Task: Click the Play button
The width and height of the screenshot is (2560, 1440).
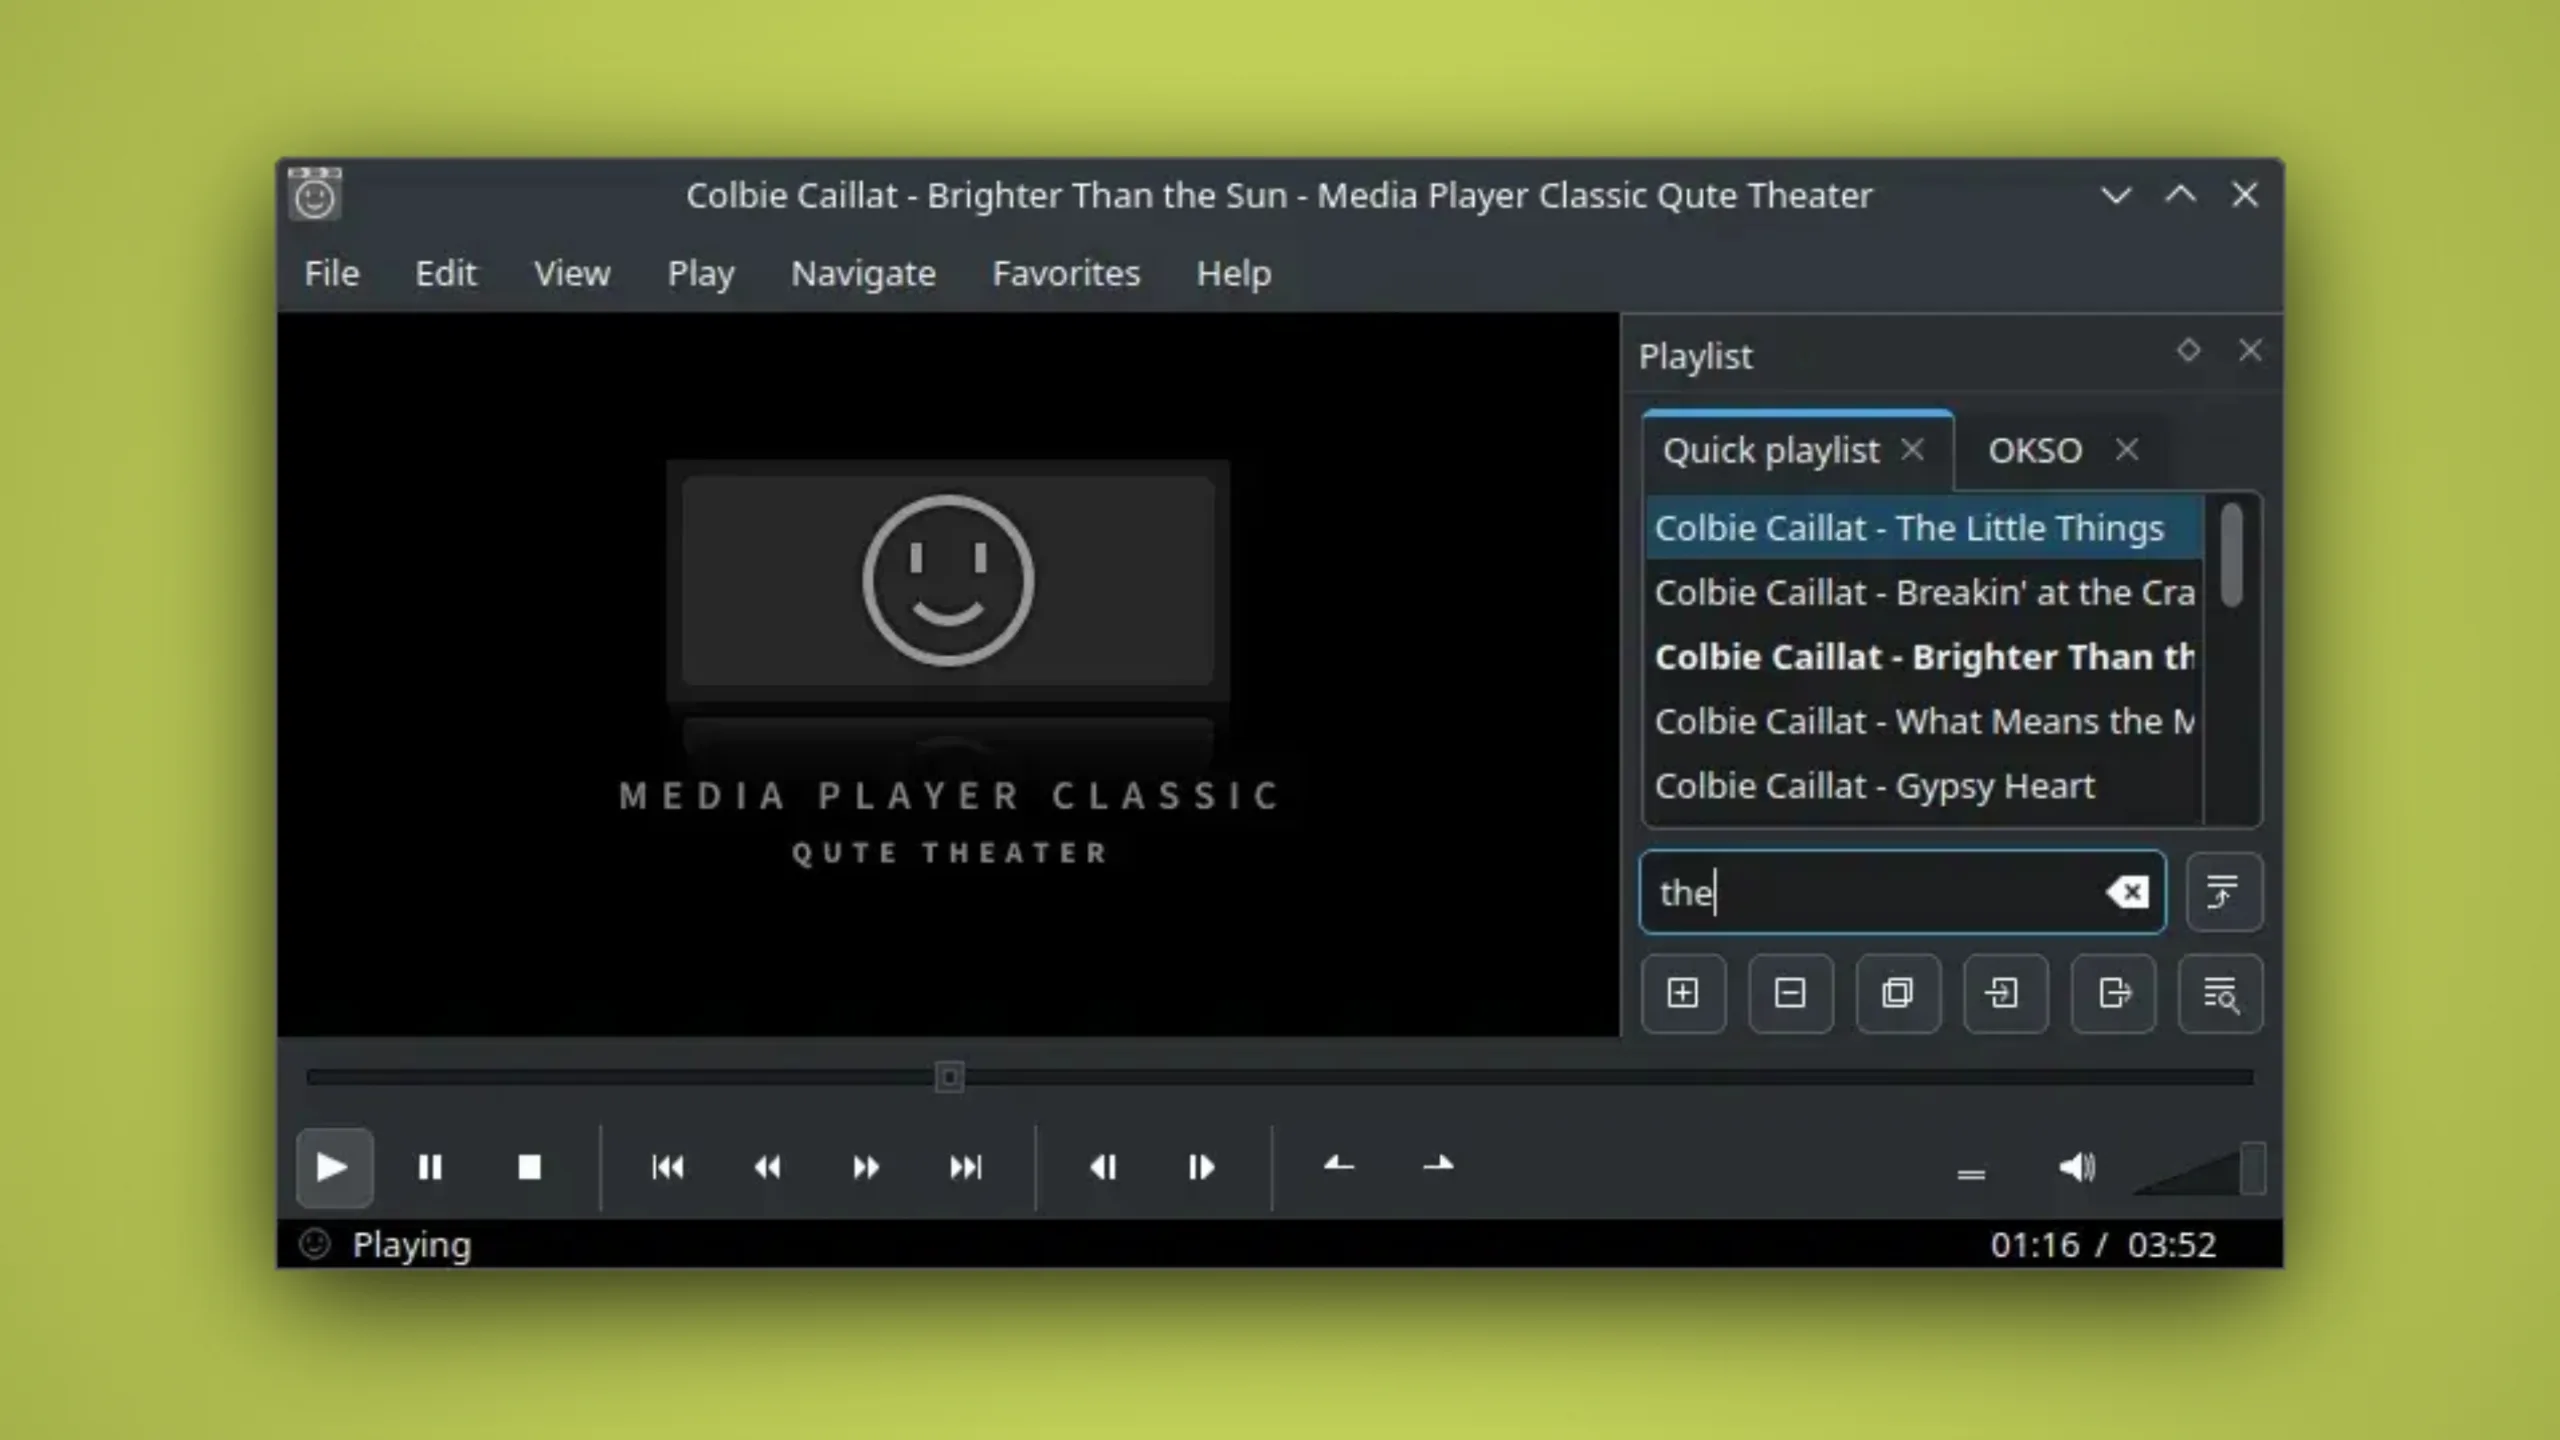Action: click(334, 1167)
